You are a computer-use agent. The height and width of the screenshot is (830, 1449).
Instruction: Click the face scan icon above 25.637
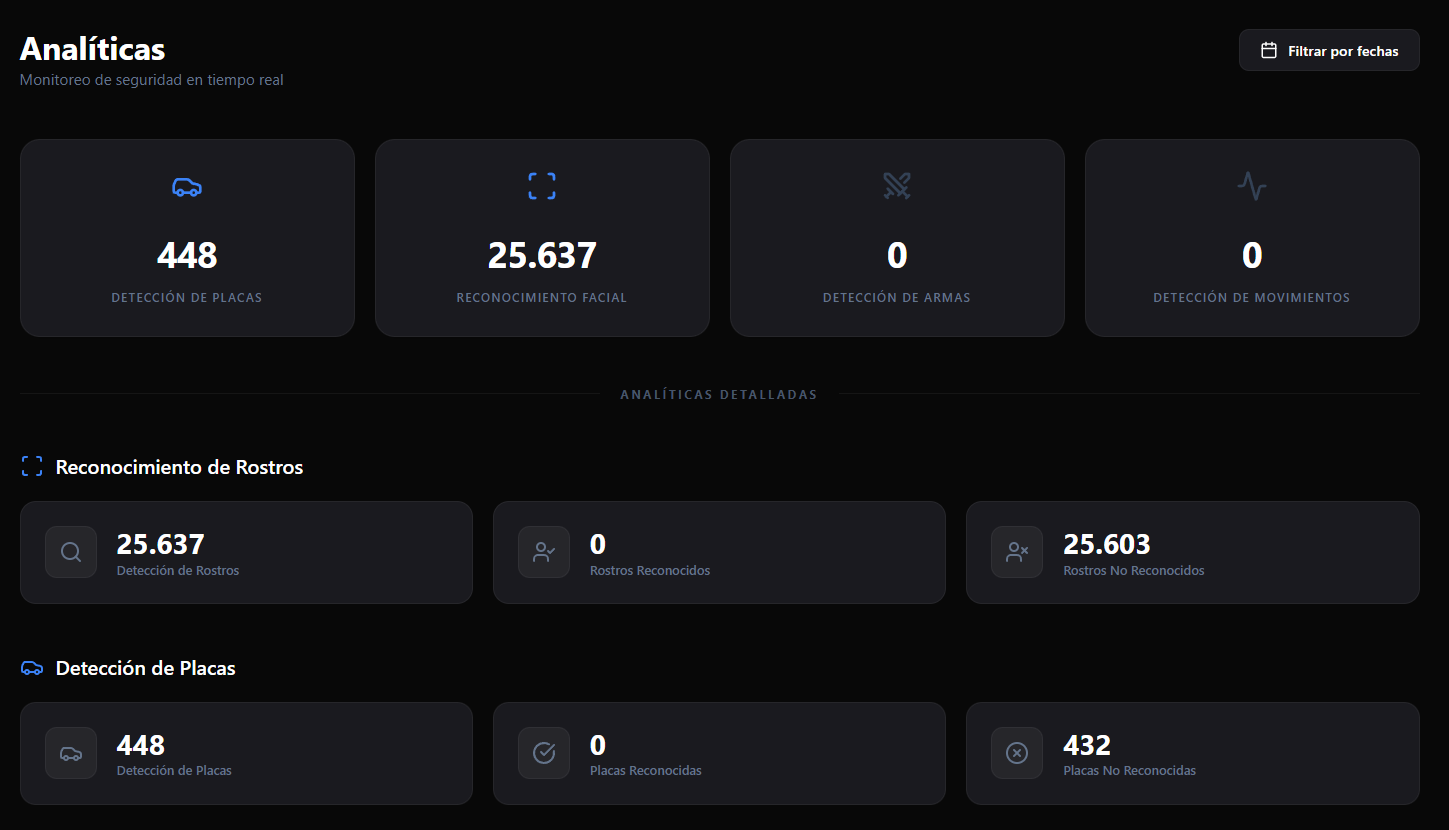[542, 186]
